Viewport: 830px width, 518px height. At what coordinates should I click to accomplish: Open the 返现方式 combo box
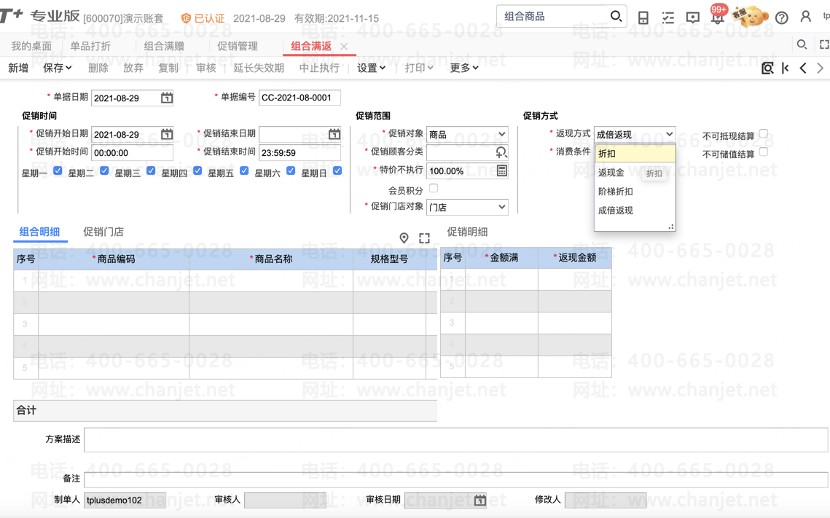(635, 134)
